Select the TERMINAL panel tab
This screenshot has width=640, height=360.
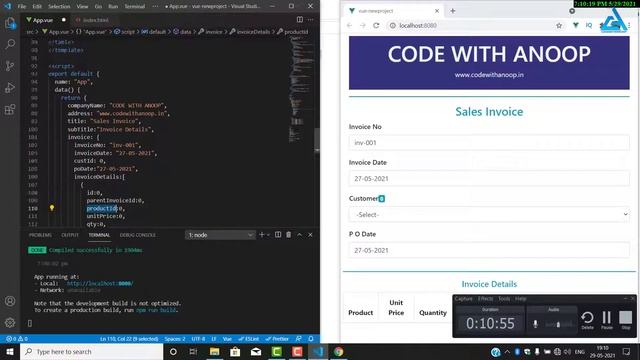[x=99, y=235]
